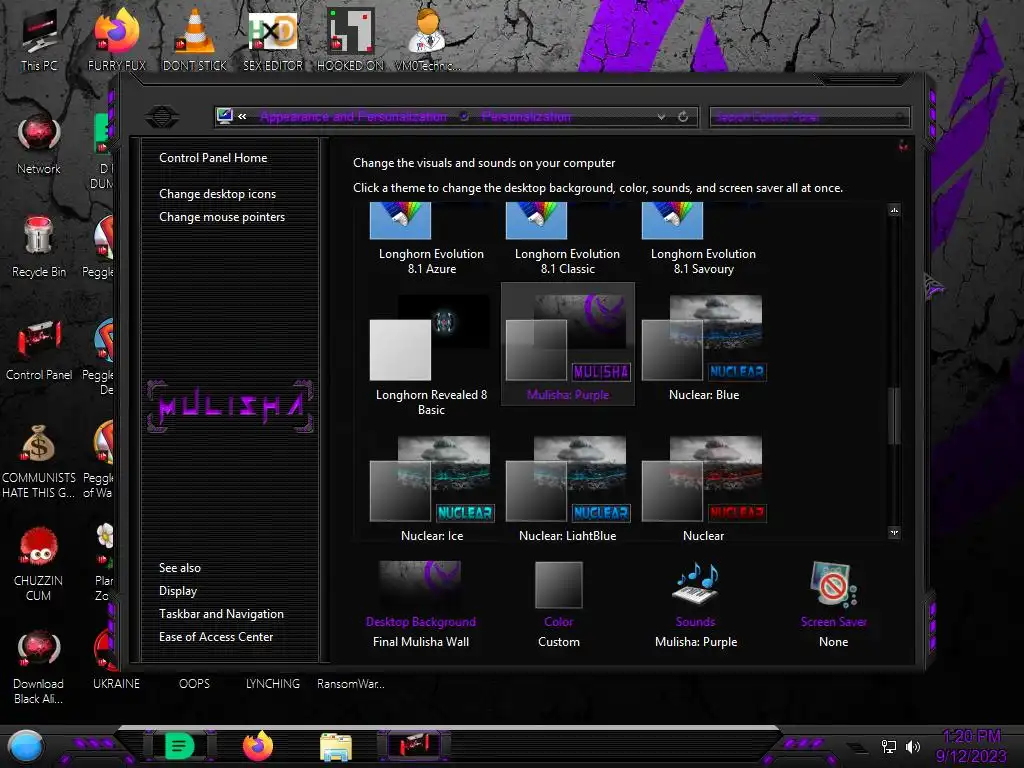Open Control Panel Home link
This screenshot has width=1024, height=768.
pyautogui.click(x=213, y=157)
